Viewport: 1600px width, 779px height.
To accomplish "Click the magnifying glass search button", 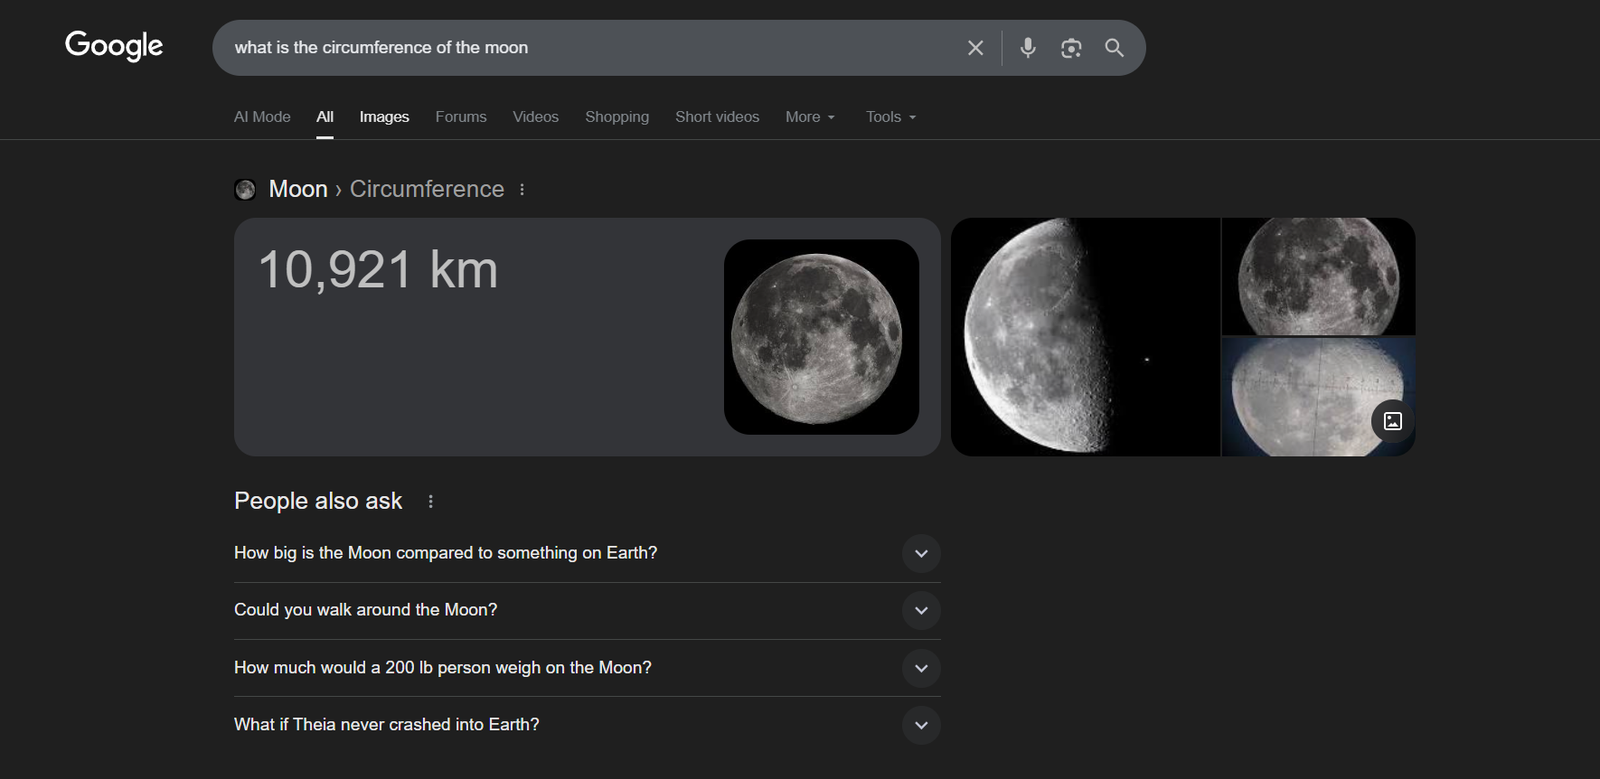I will (1114, 48).
